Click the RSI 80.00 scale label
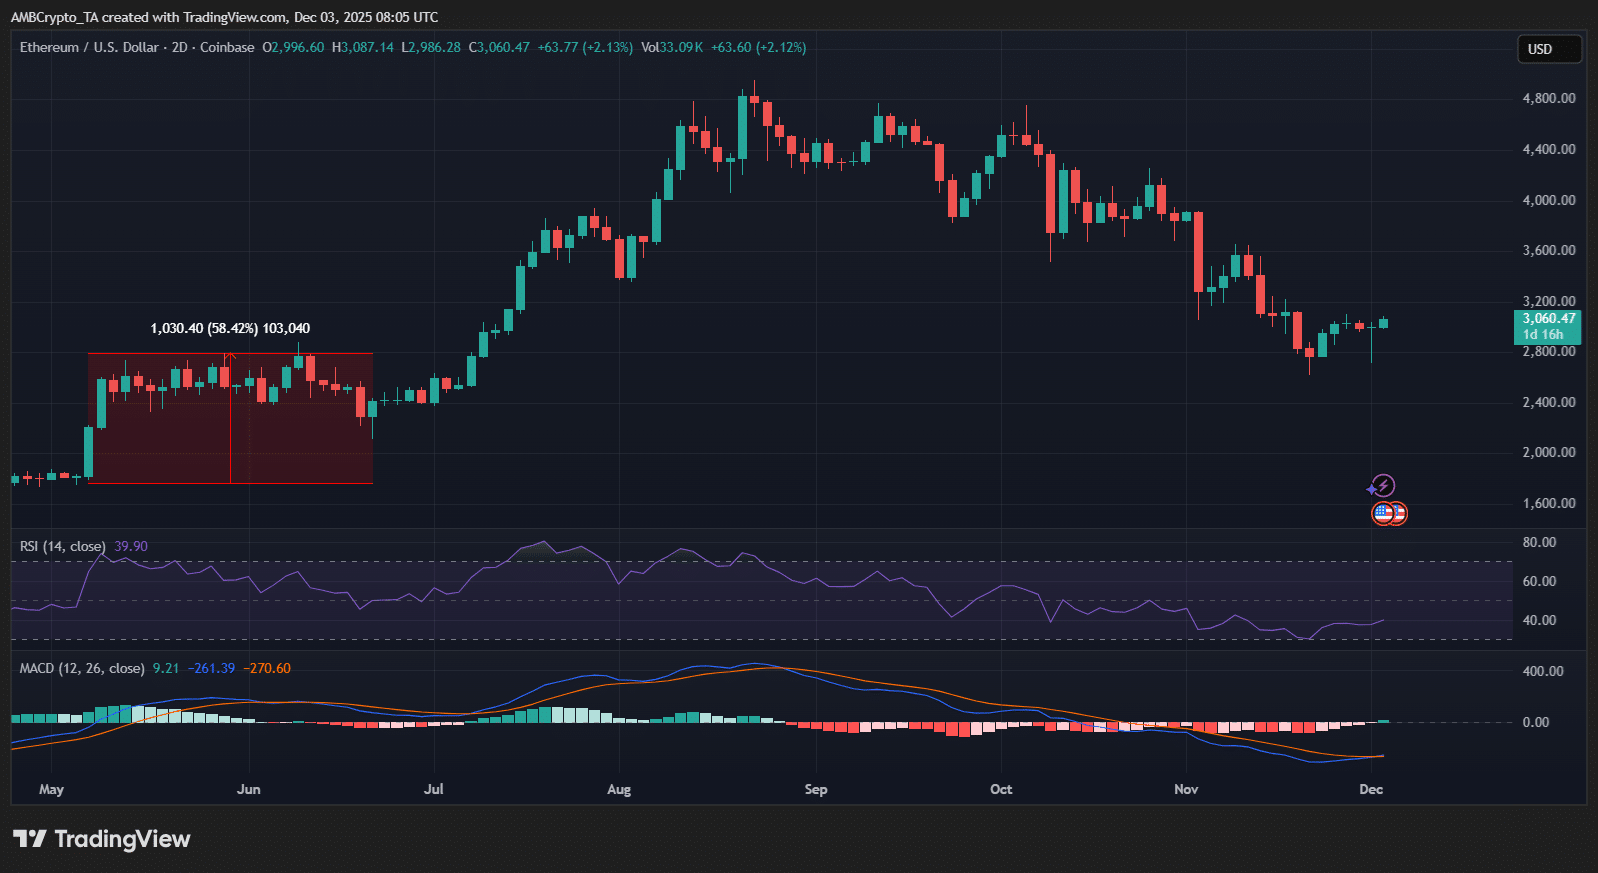The width and height of the screenshot is (1598, 873). tap(1539, 542)
